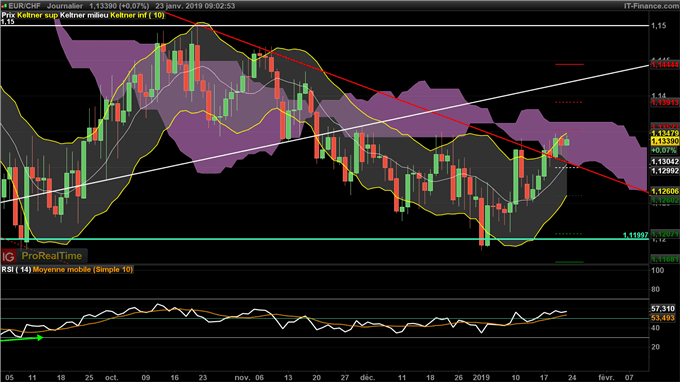Viewport: 680px width, 382px height.
Task: Click the Keltner inf (10) label
Action: [137, 15]
